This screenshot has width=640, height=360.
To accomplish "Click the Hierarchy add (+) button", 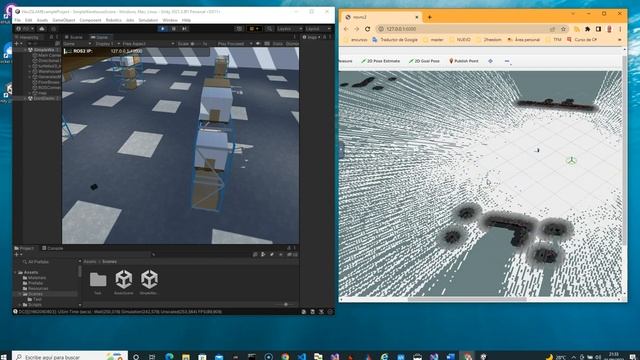I will click(x=17, y=44).
